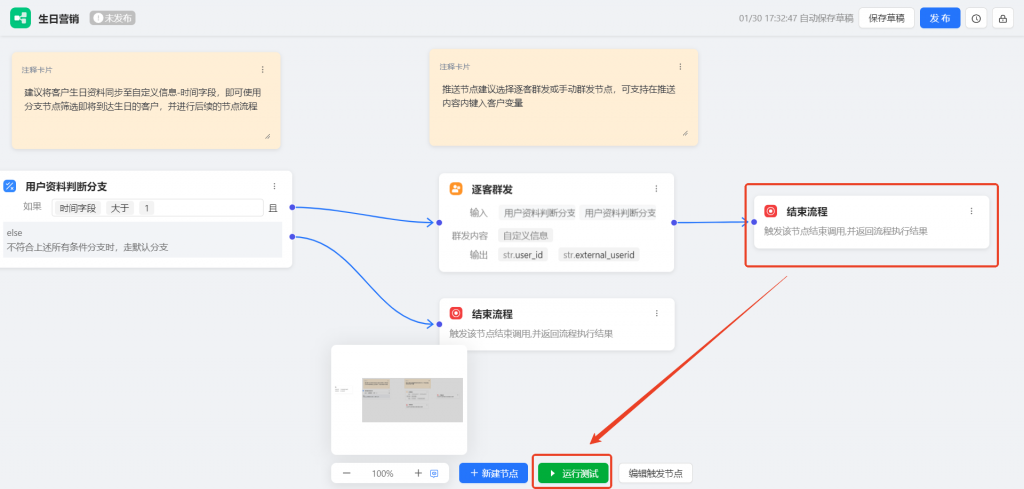The width and height of the screenshot is (1024, 489).
Task: Open three-dot menu of 用户资料判断分支 node
Action: 274,186
